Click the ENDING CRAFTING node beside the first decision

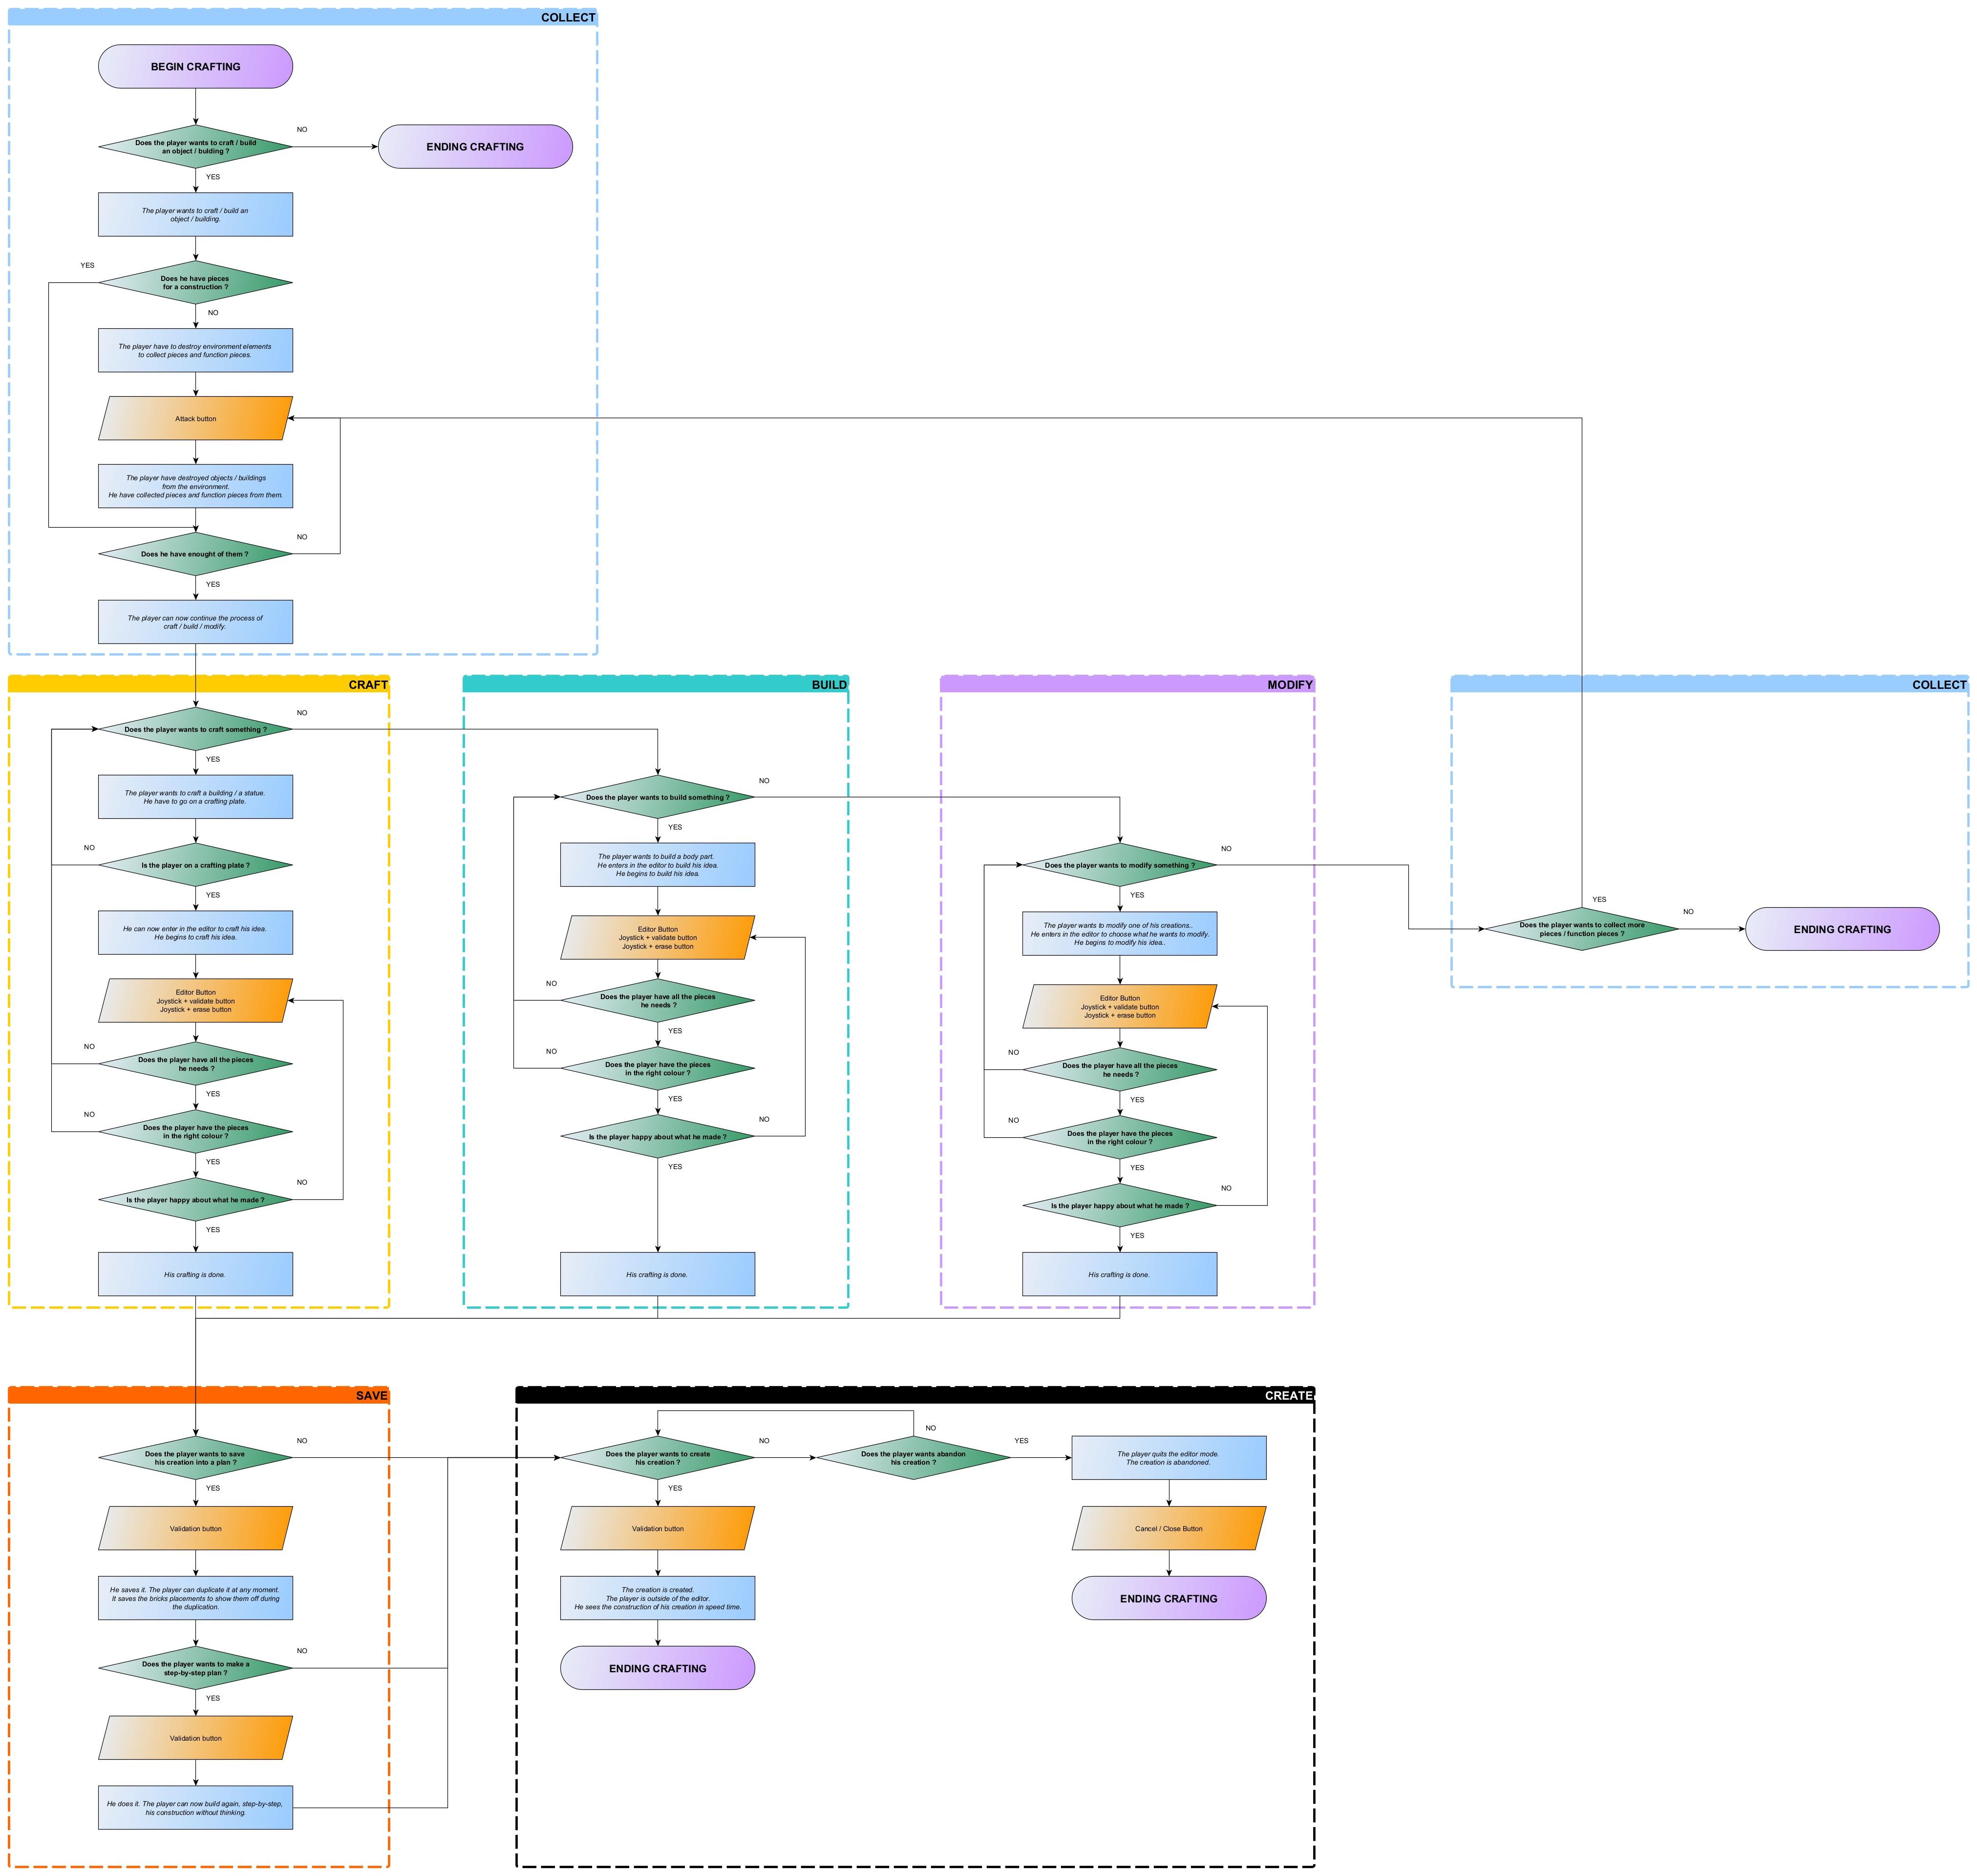[475, 147]
